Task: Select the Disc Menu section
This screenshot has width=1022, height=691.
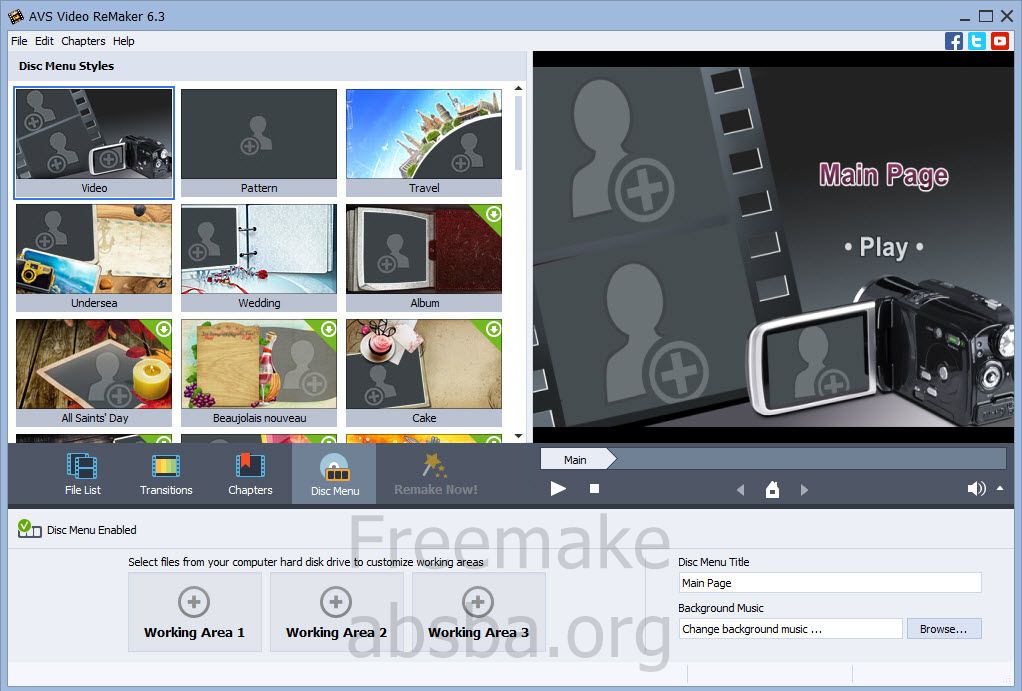Action: point(334,474)
